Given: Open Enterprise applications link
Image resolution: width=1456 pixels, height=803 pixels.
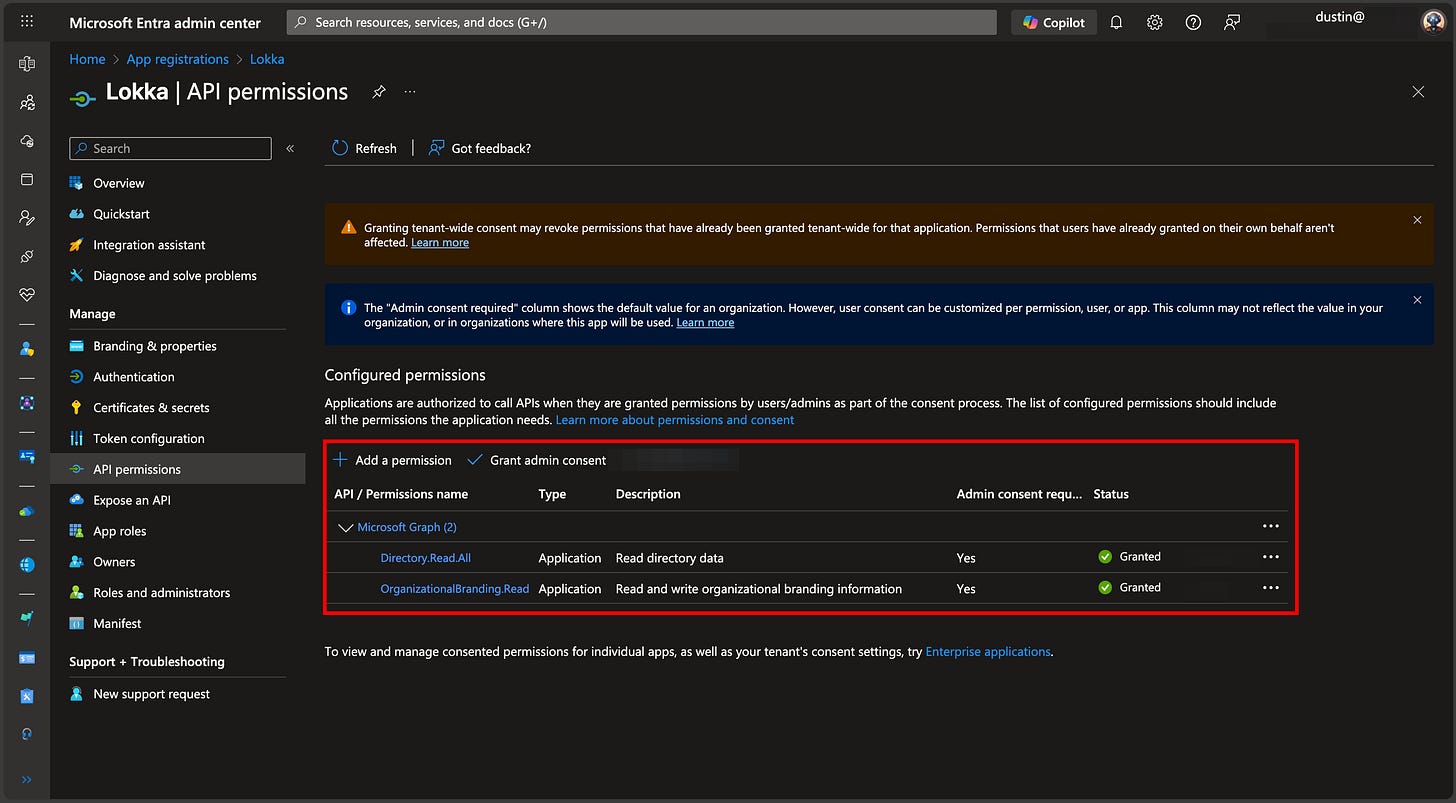Looking at the screenshot, I should (x=988, y=652).
